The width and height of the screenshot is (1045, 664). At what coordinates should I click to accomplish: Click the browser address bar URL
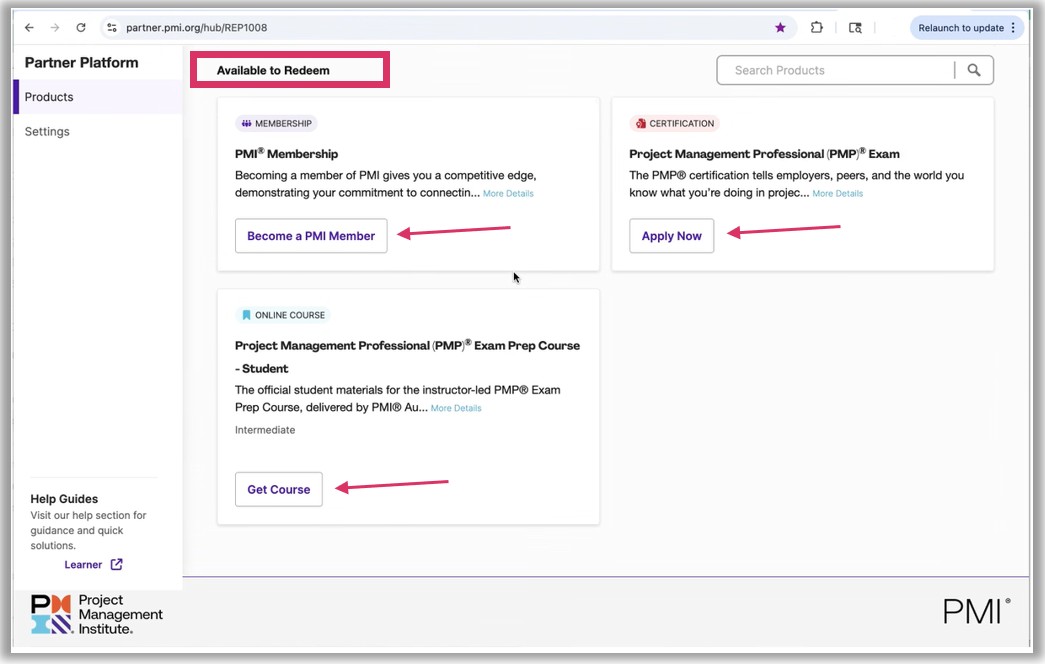[x=197, y=27]
